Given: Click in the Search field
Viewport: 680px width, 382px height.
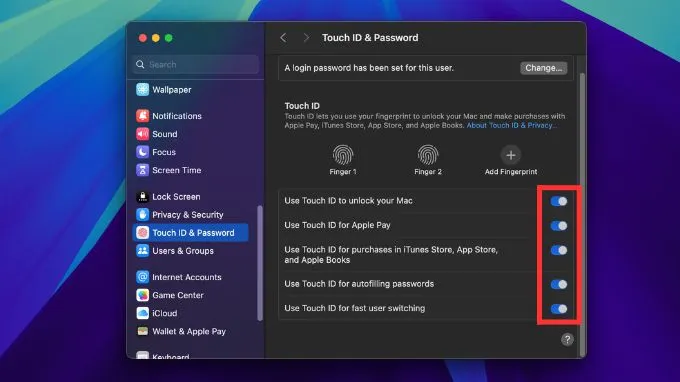Looking at the screenshot, I should coord(196,65).
